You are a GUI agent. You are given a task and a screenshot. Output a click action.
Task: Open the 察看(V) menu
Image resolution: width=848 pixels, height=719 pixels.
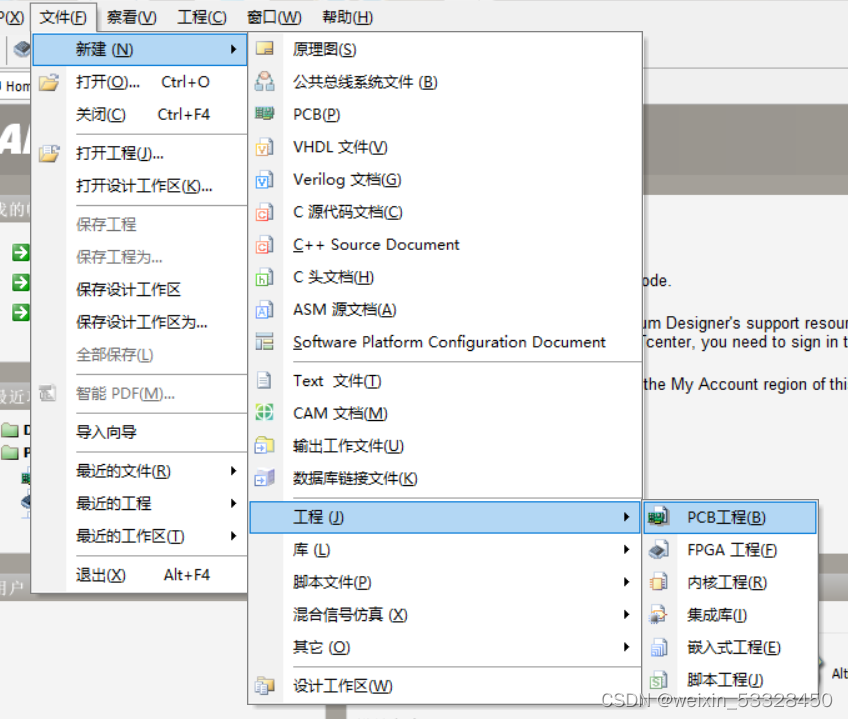point(132,17)
